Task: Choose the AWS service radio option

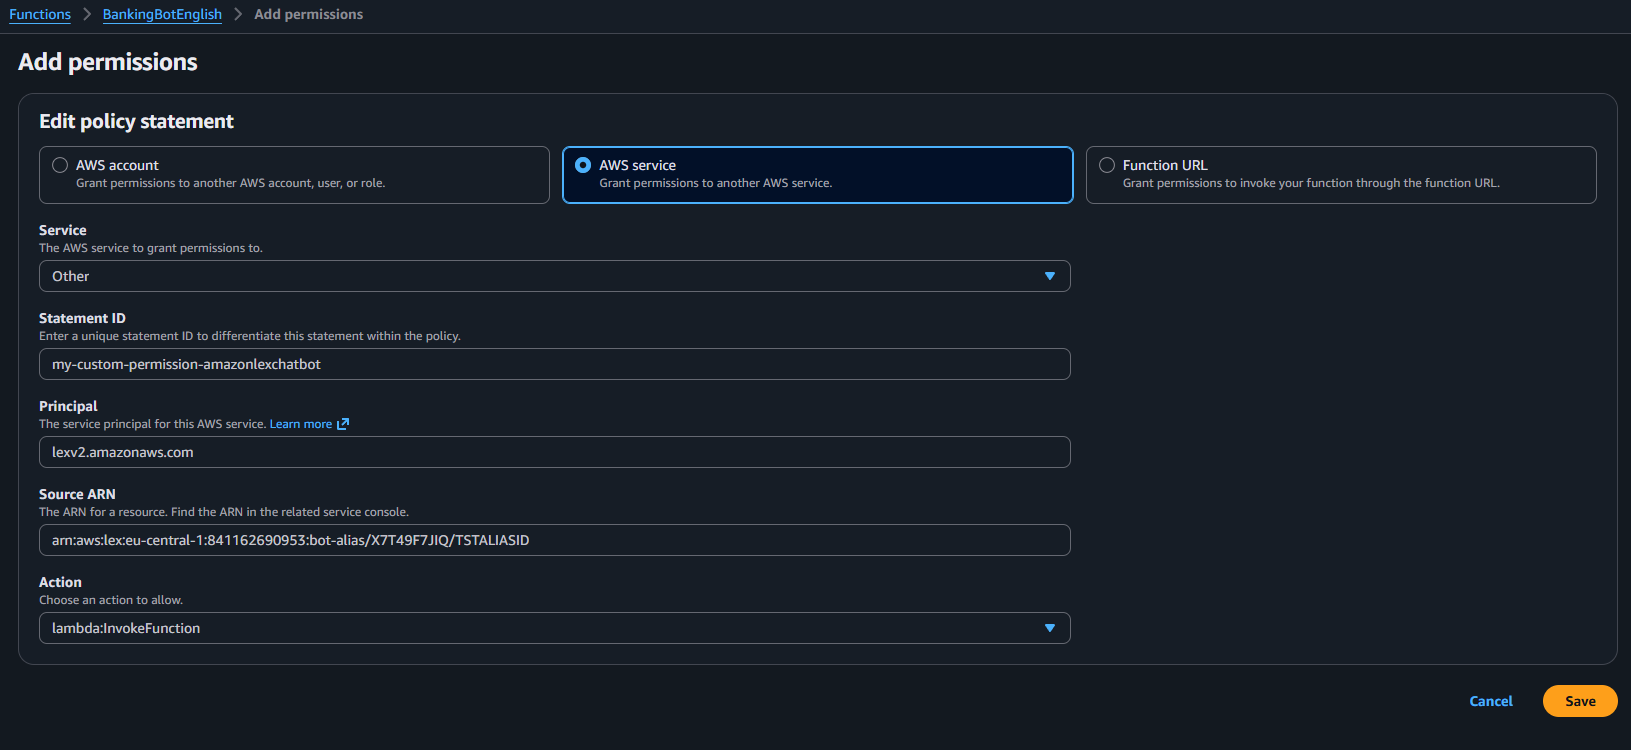Action: [583, 165]
